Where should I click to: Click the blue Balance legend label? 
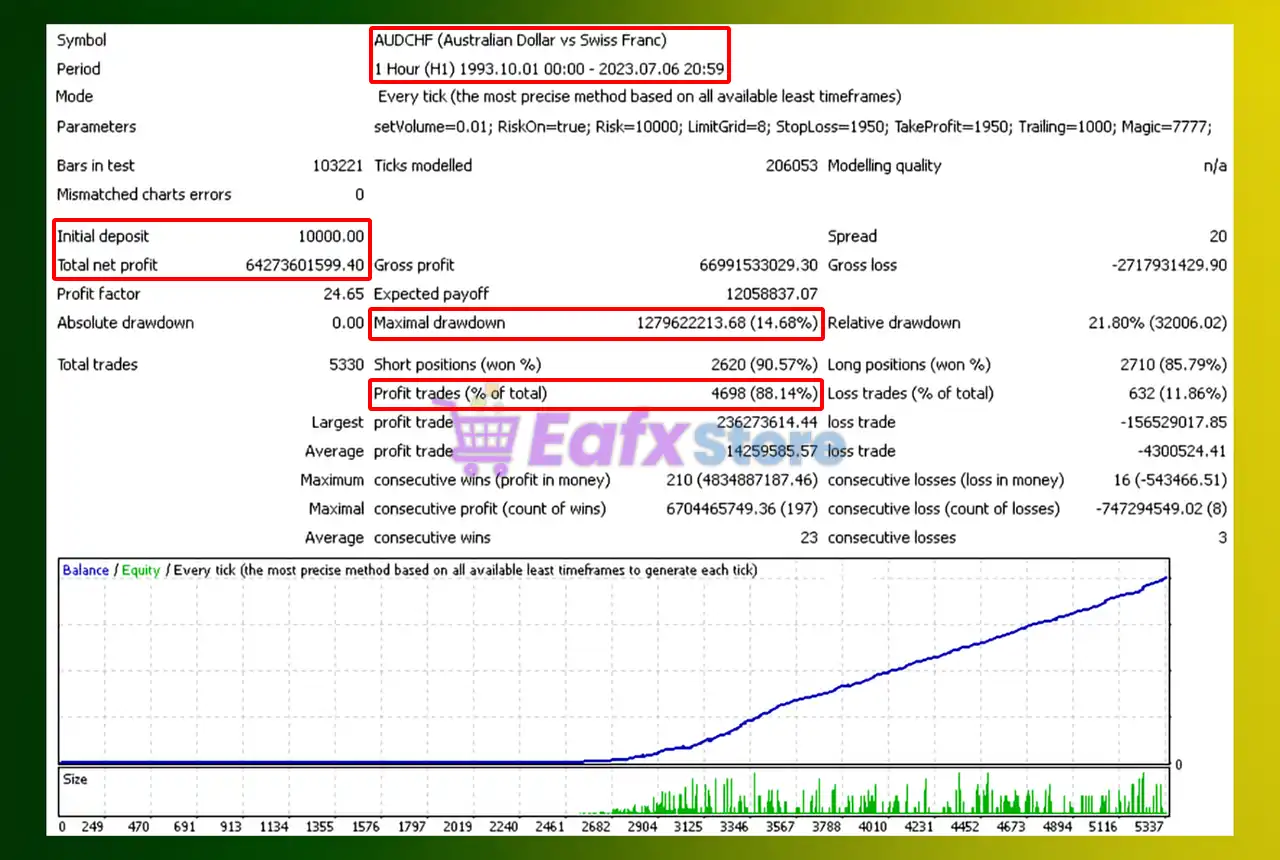click(x=85, y=570)
